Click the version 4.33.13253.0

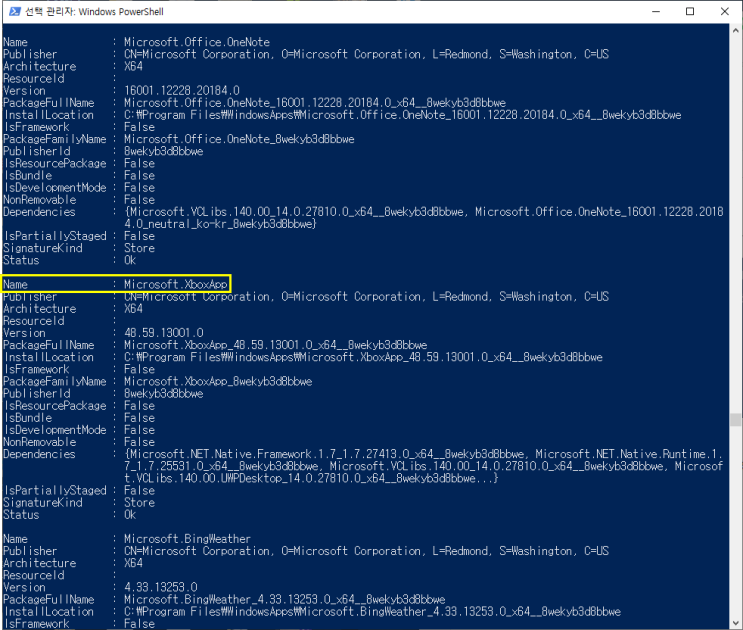point(161,587)
